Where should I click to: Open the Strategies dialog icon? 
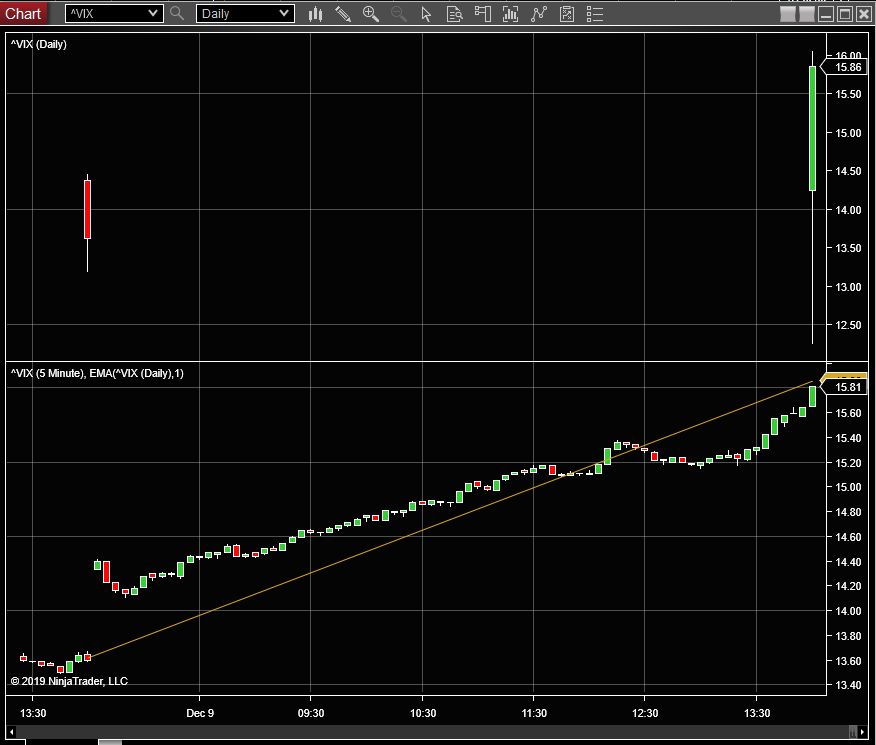click(567, 14)
